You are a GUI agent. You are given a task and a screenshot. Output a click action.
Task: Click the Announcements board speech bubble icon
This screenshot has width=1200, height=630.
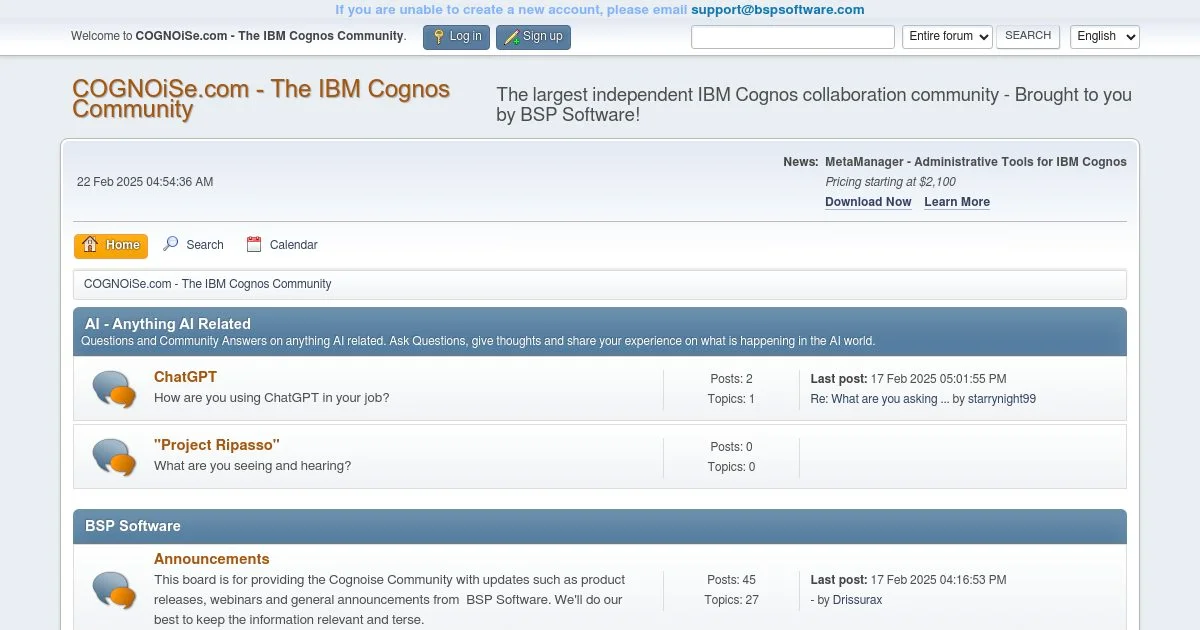pos(114,590)
